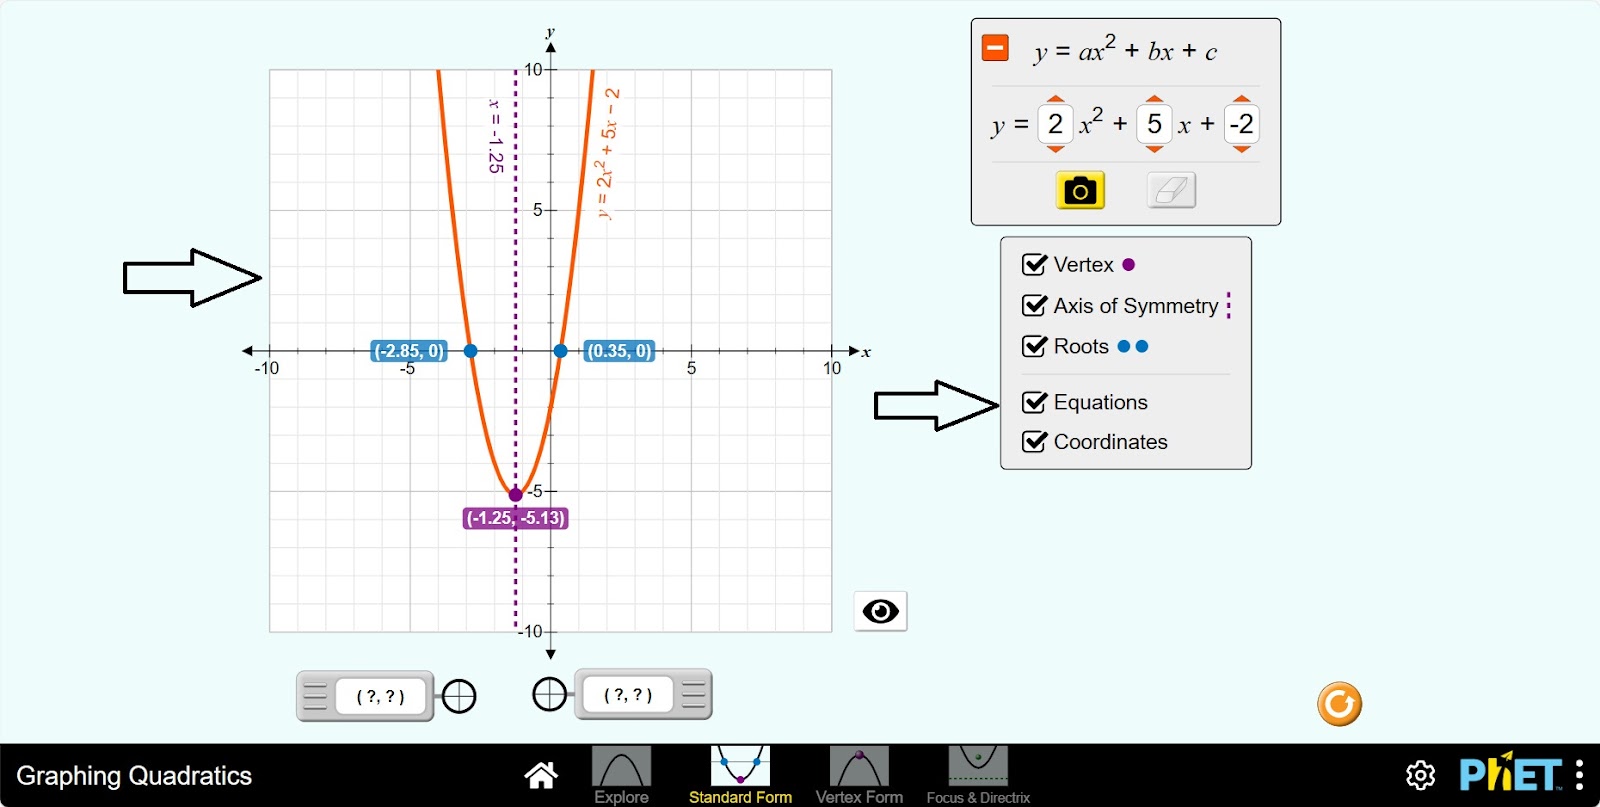This screenshot has width=1600, height=807.
Task: Uncheck the Vertex checkbox
Action: [1034, 265]
